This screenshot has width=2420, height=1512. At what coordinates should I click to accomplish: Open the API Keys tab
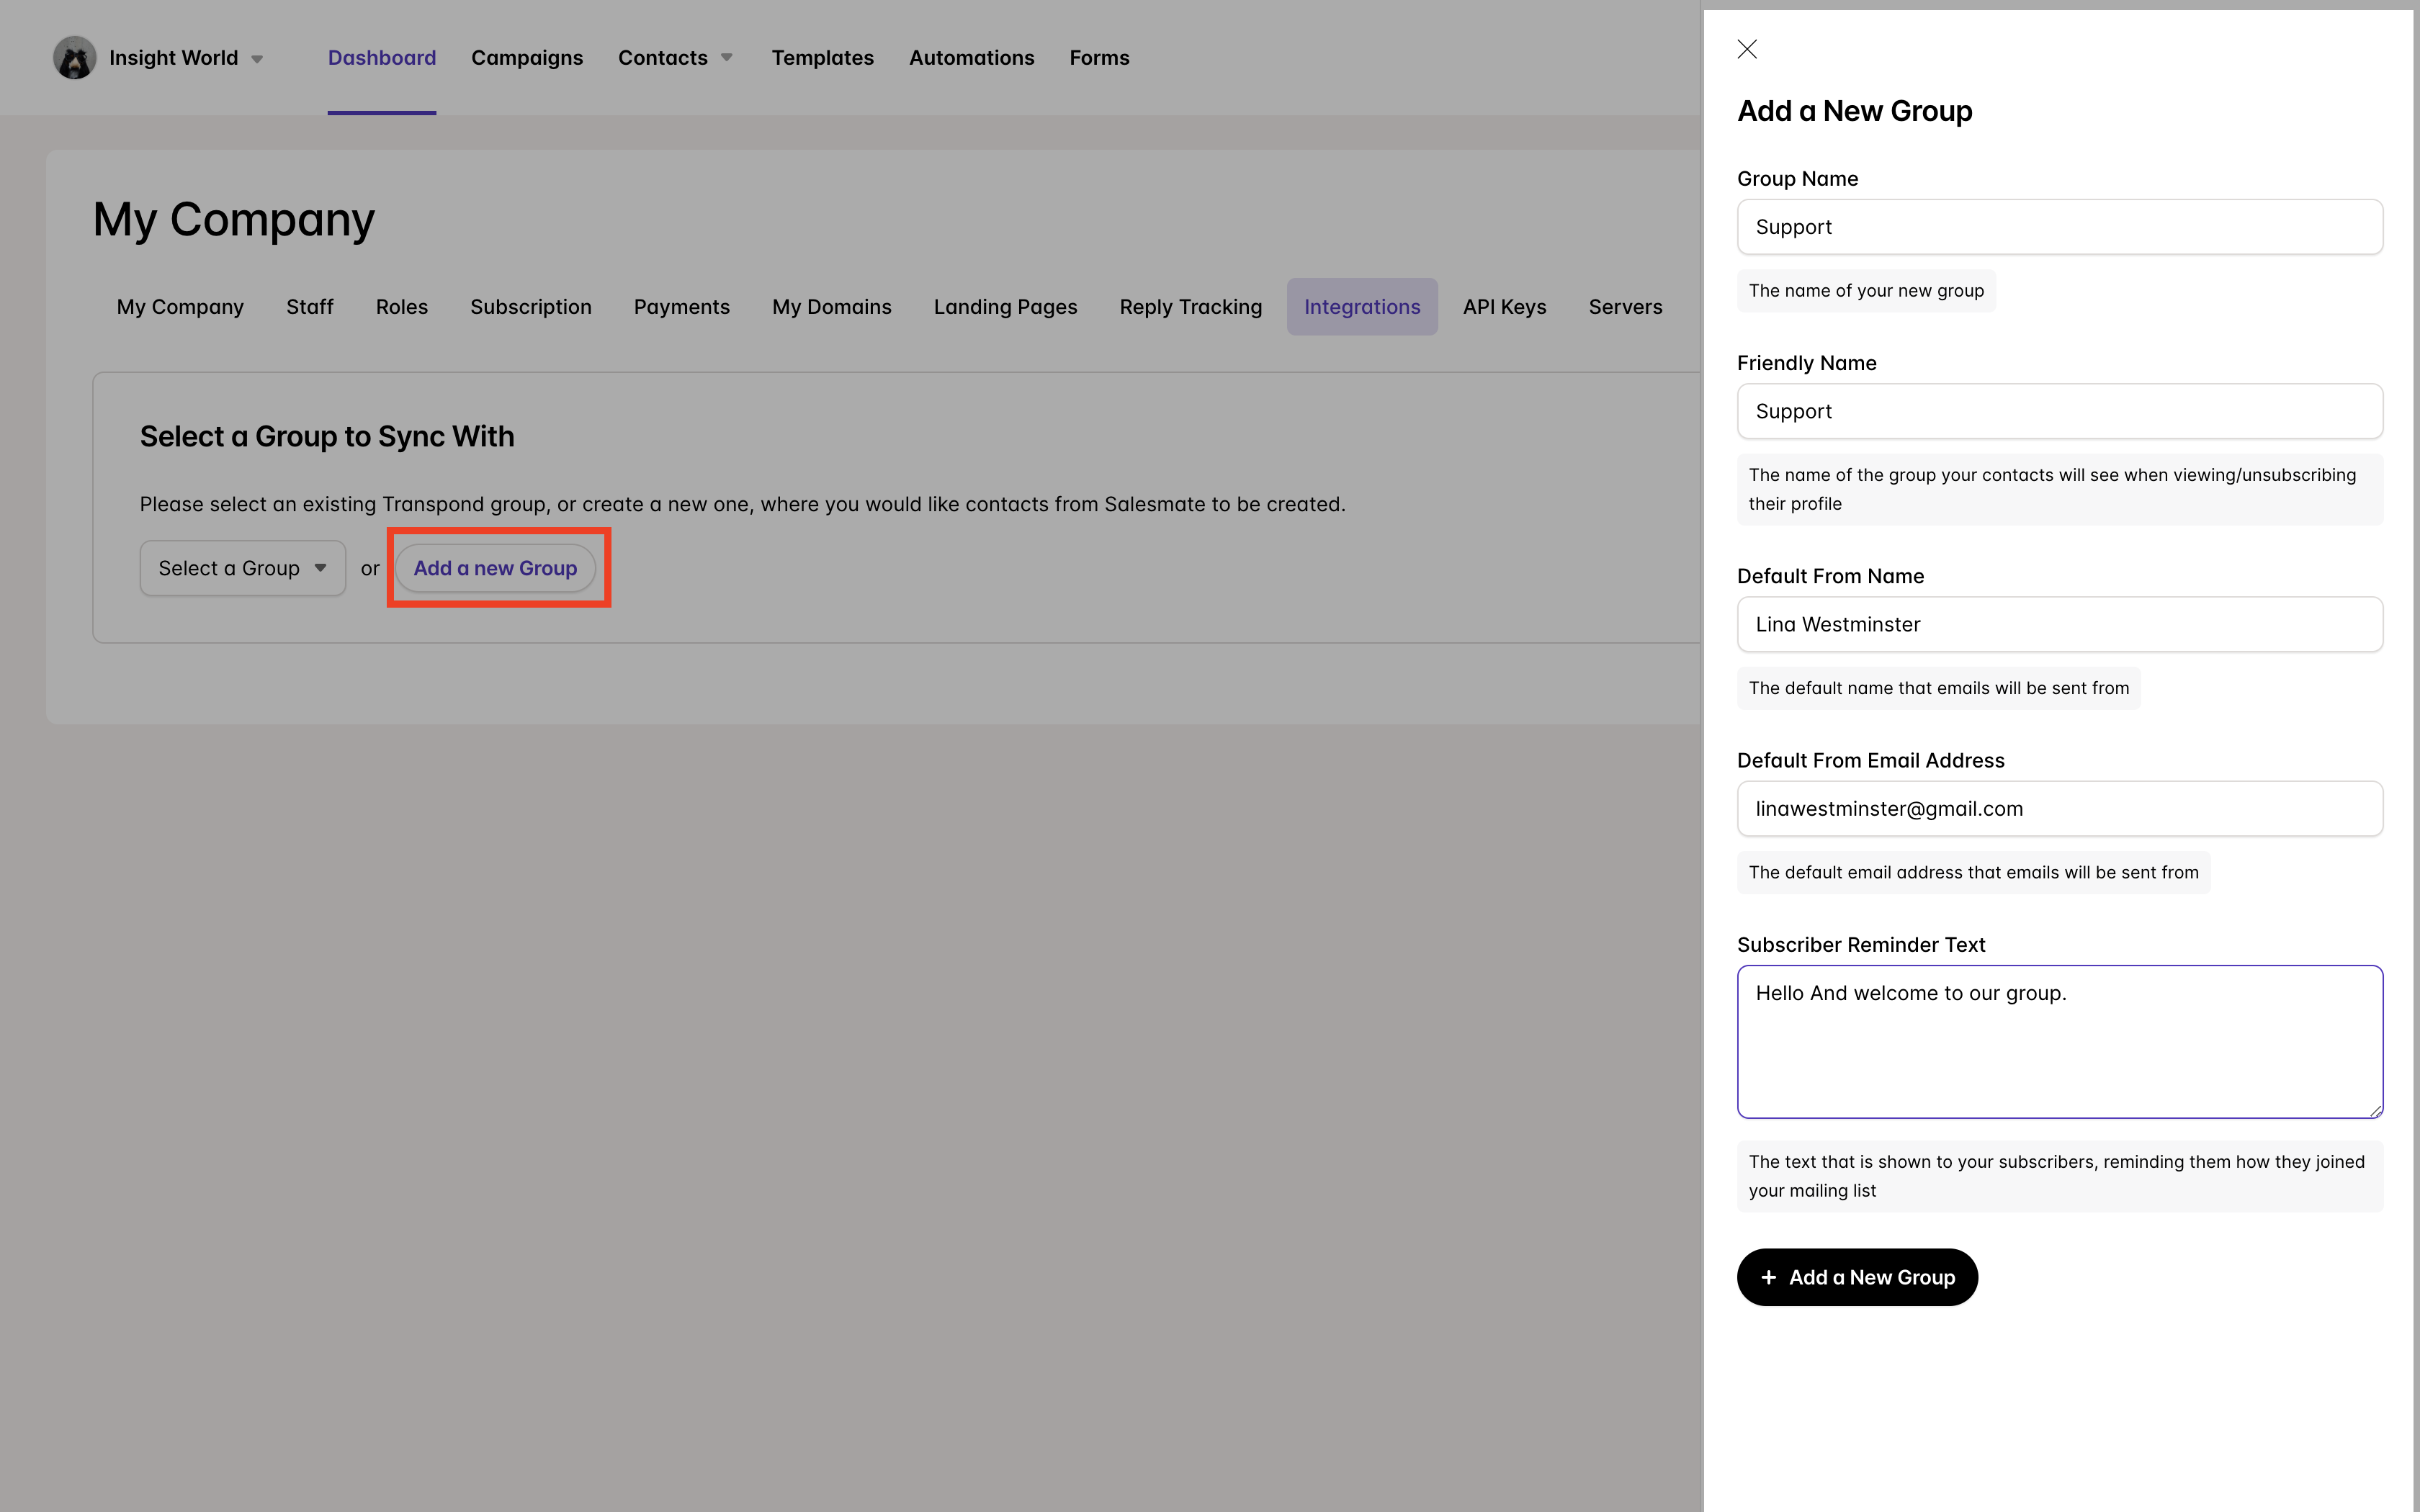click(1505, 307)
